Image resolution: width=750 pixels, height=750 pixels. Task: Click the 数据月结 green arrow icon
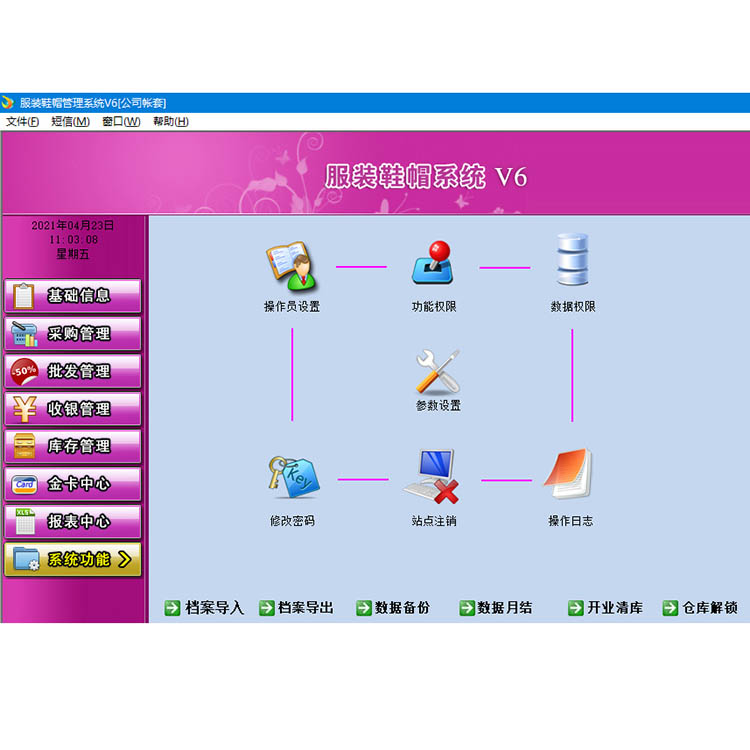467,607
